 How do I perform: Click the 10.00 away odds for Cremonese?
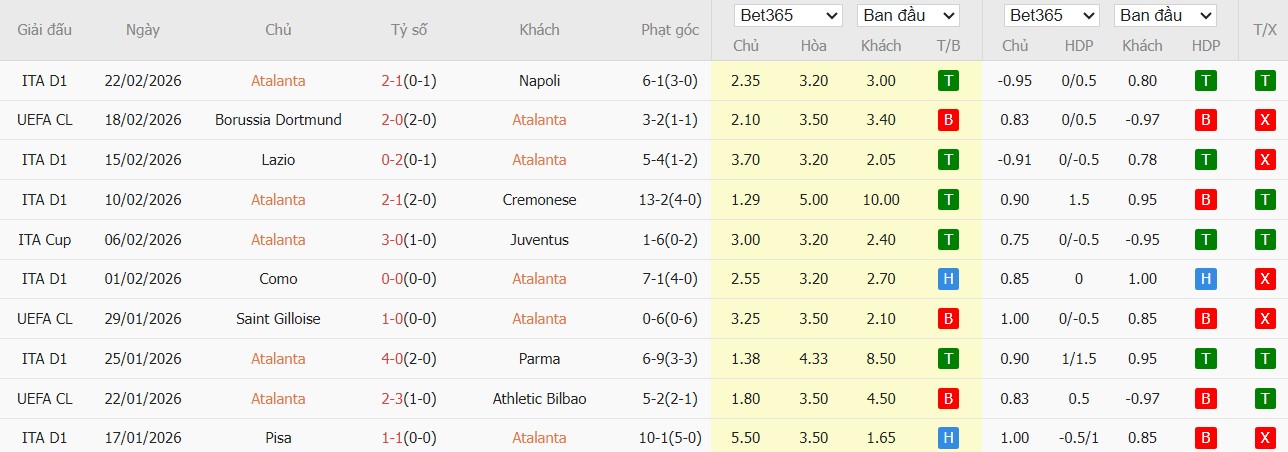[881, 200]
